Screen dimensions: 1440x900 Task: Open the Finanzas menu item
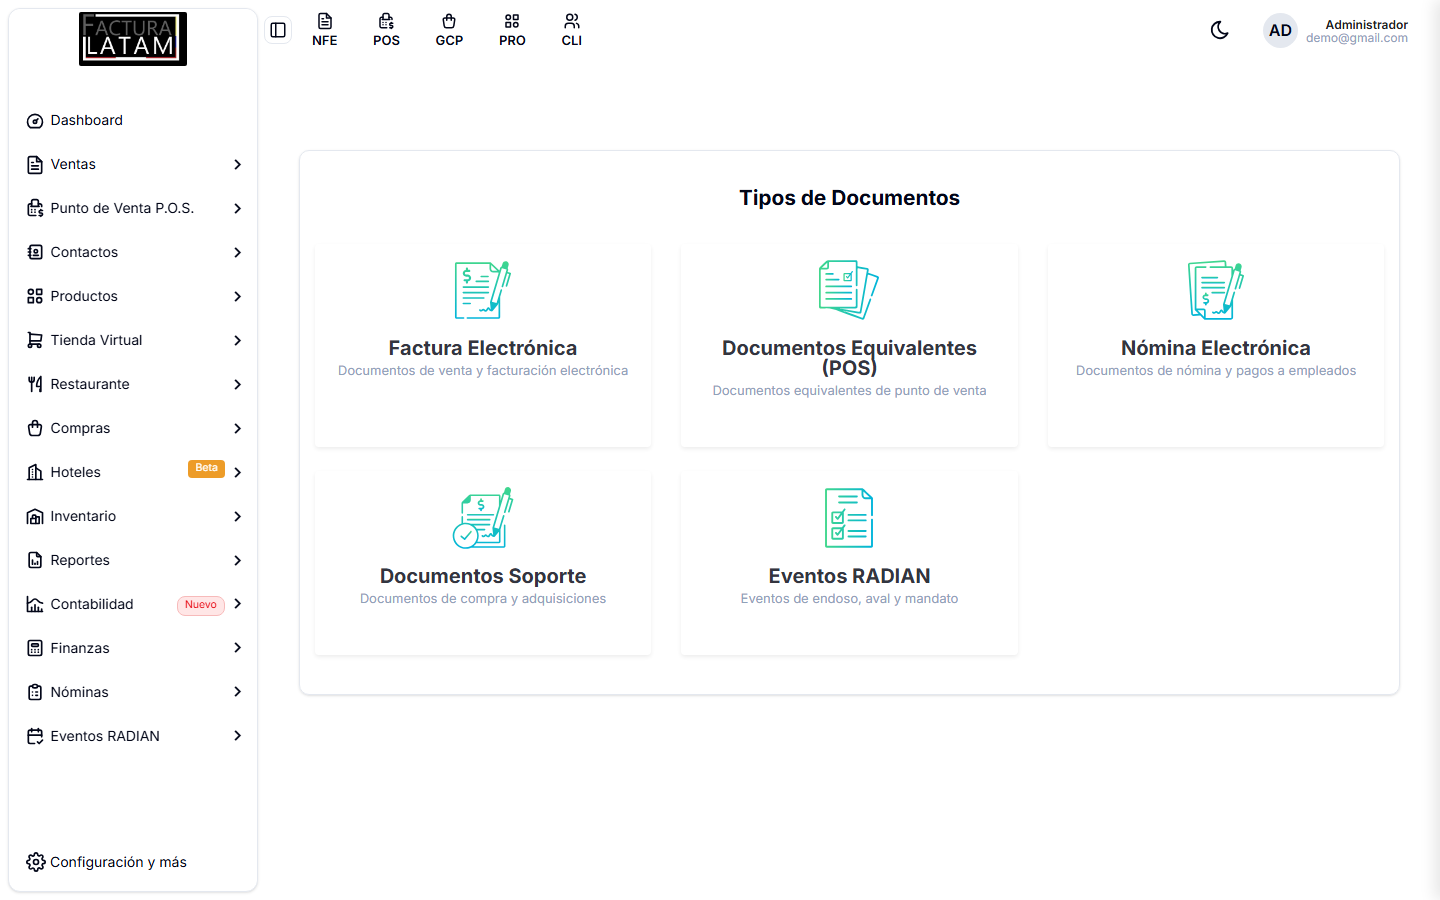coord(134,648)
